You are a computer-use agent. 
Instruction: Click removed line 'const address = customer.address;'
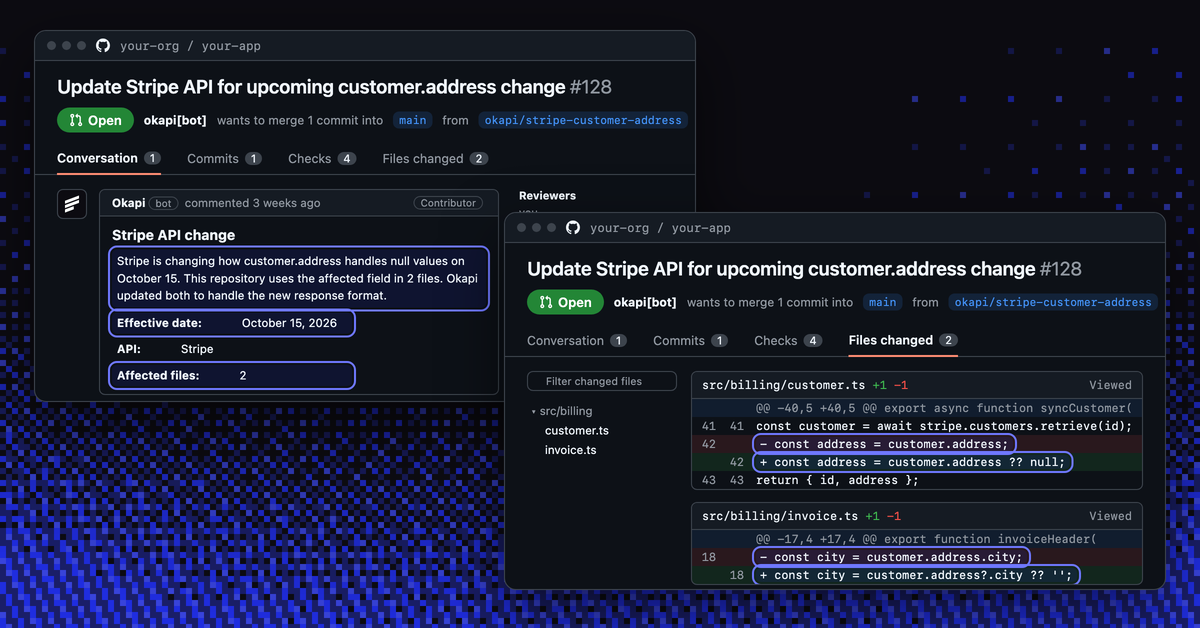click(x=884, y=444)
